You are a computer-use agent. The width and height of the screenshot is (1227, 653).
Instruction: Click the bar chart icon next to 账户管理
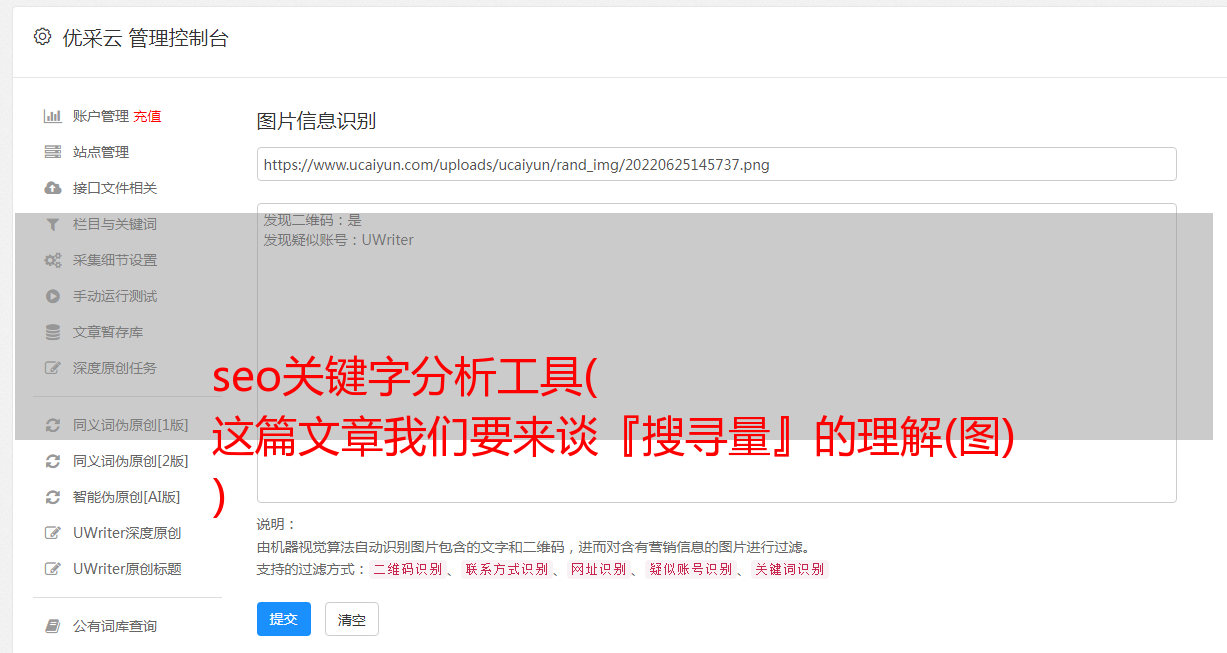(53, 116)
